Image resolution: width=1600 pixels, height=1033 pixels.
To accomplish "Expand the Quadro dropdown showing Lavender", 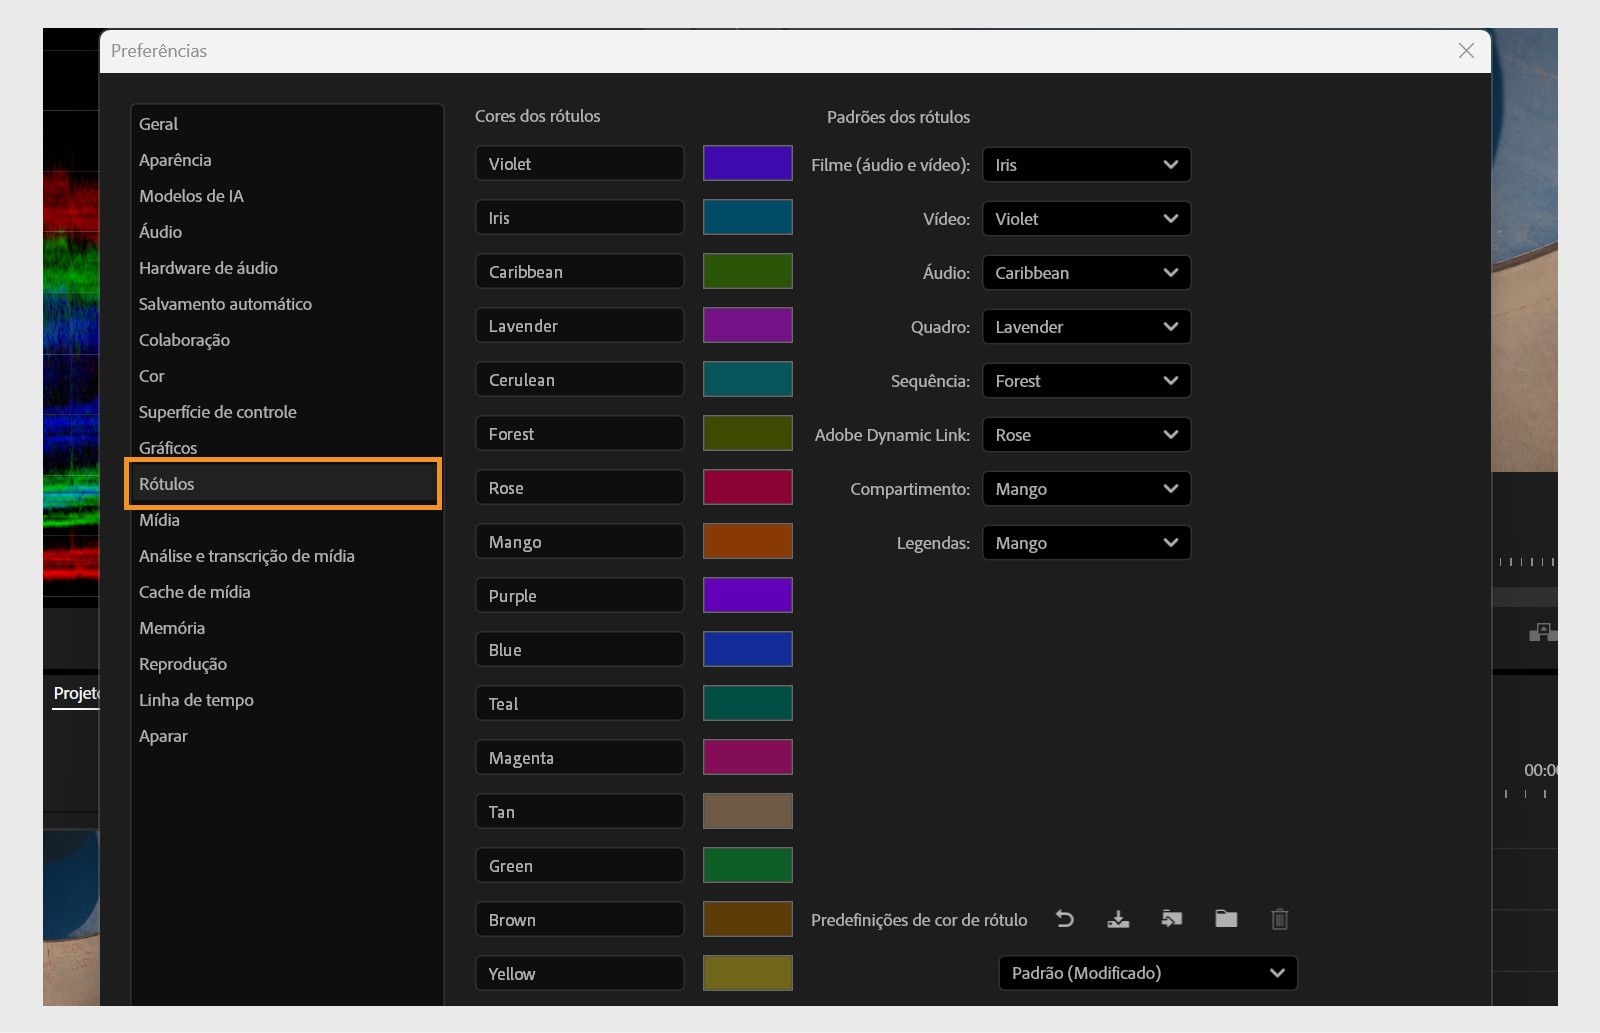I will (1087, 327).
